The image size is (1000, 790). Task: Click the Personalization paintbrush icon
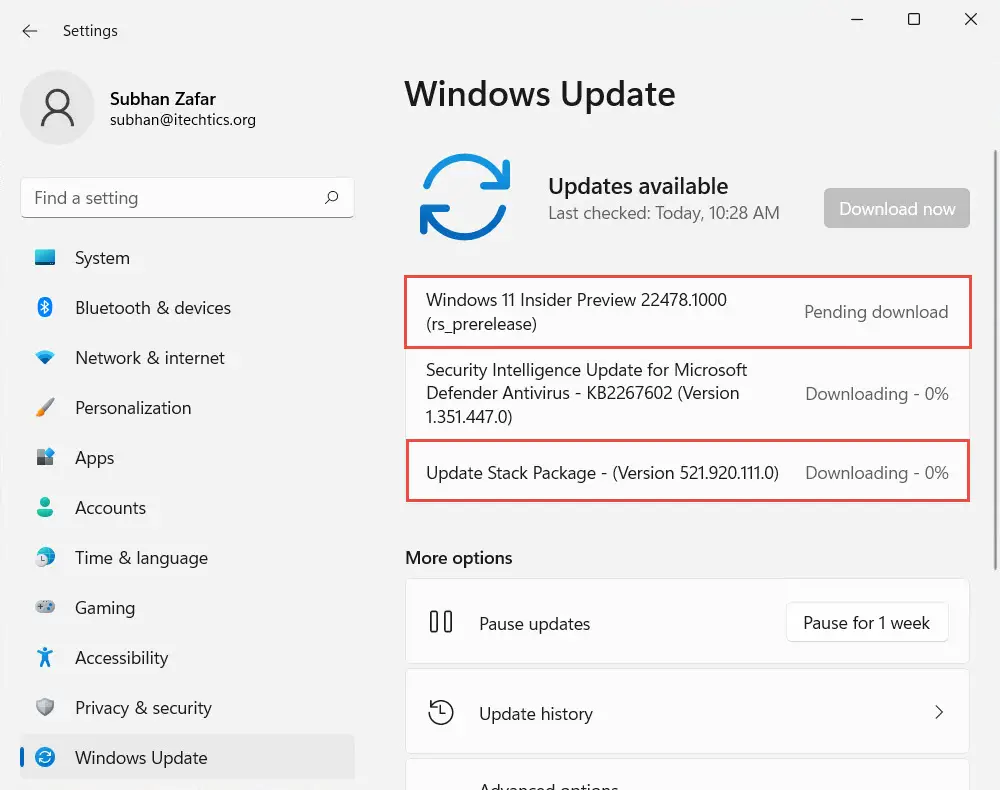pos(45,407)
